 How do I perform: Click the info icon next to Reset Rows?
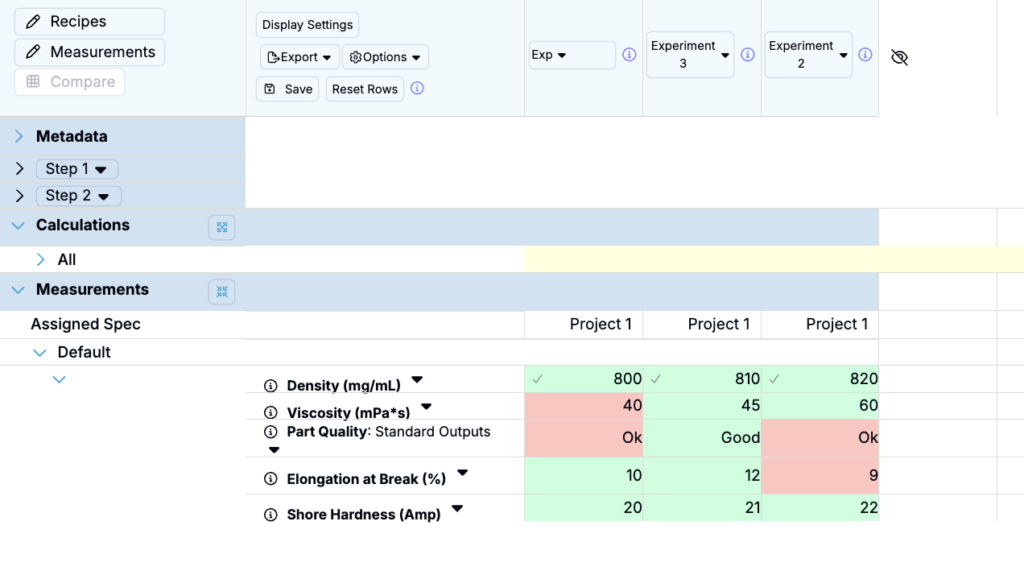tap(417, 88)
